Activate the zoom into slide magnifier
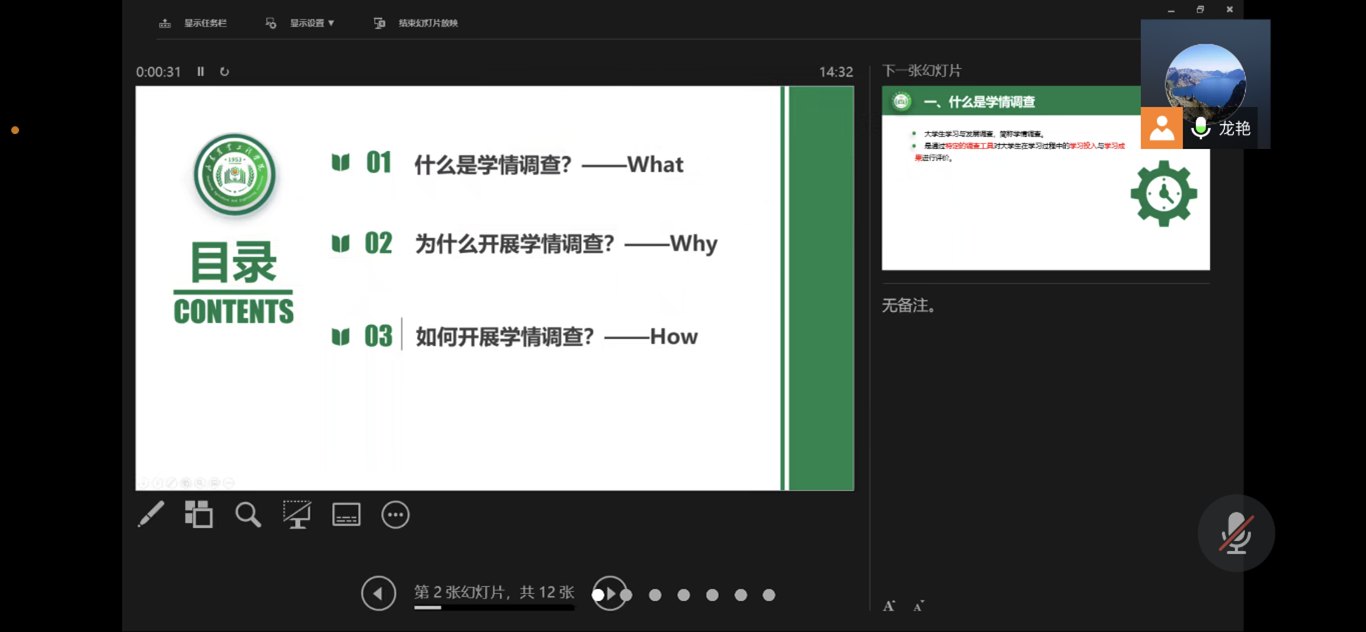1366x632 pixels. pyautogui.click(x=248, y=515)
